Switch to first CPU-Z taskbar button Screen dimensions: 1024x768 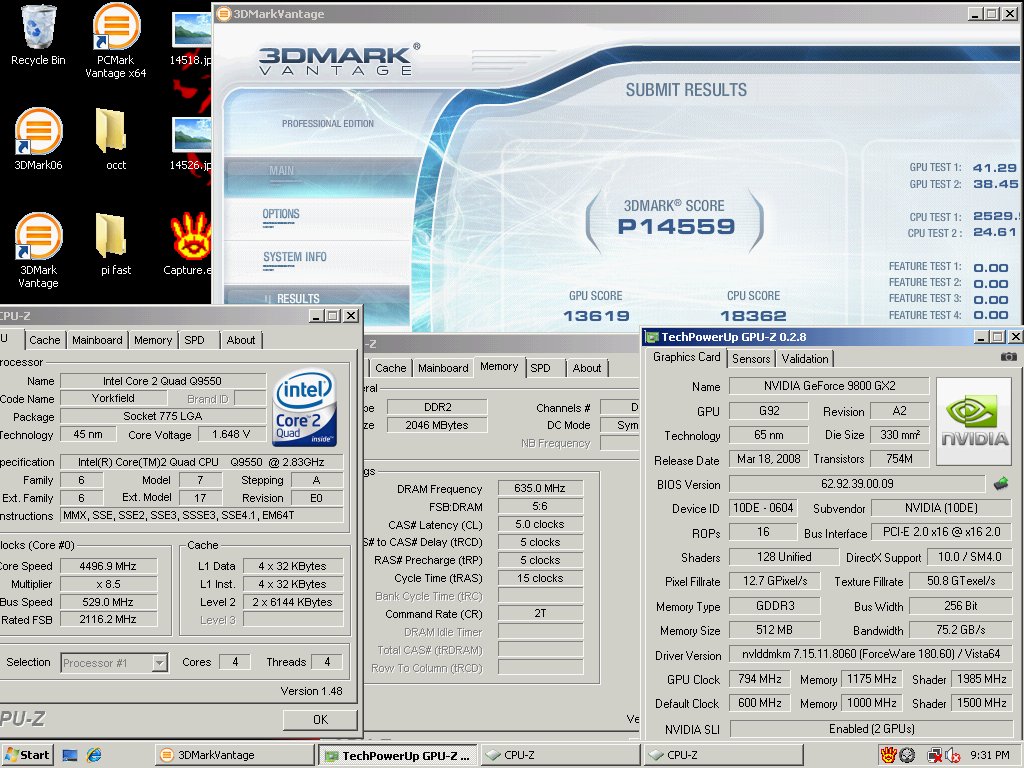point(560,755)
